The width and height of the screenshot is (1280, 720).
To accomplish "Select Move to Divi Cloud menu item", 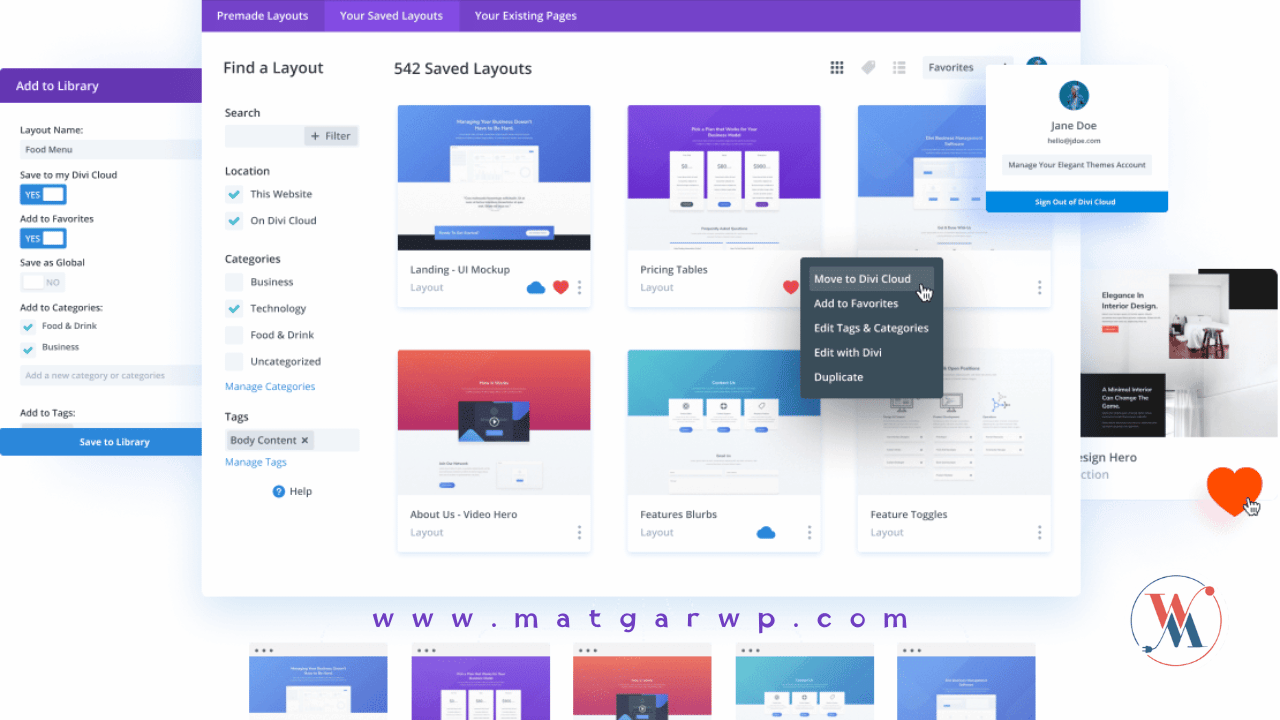I will tap(862, 279).
